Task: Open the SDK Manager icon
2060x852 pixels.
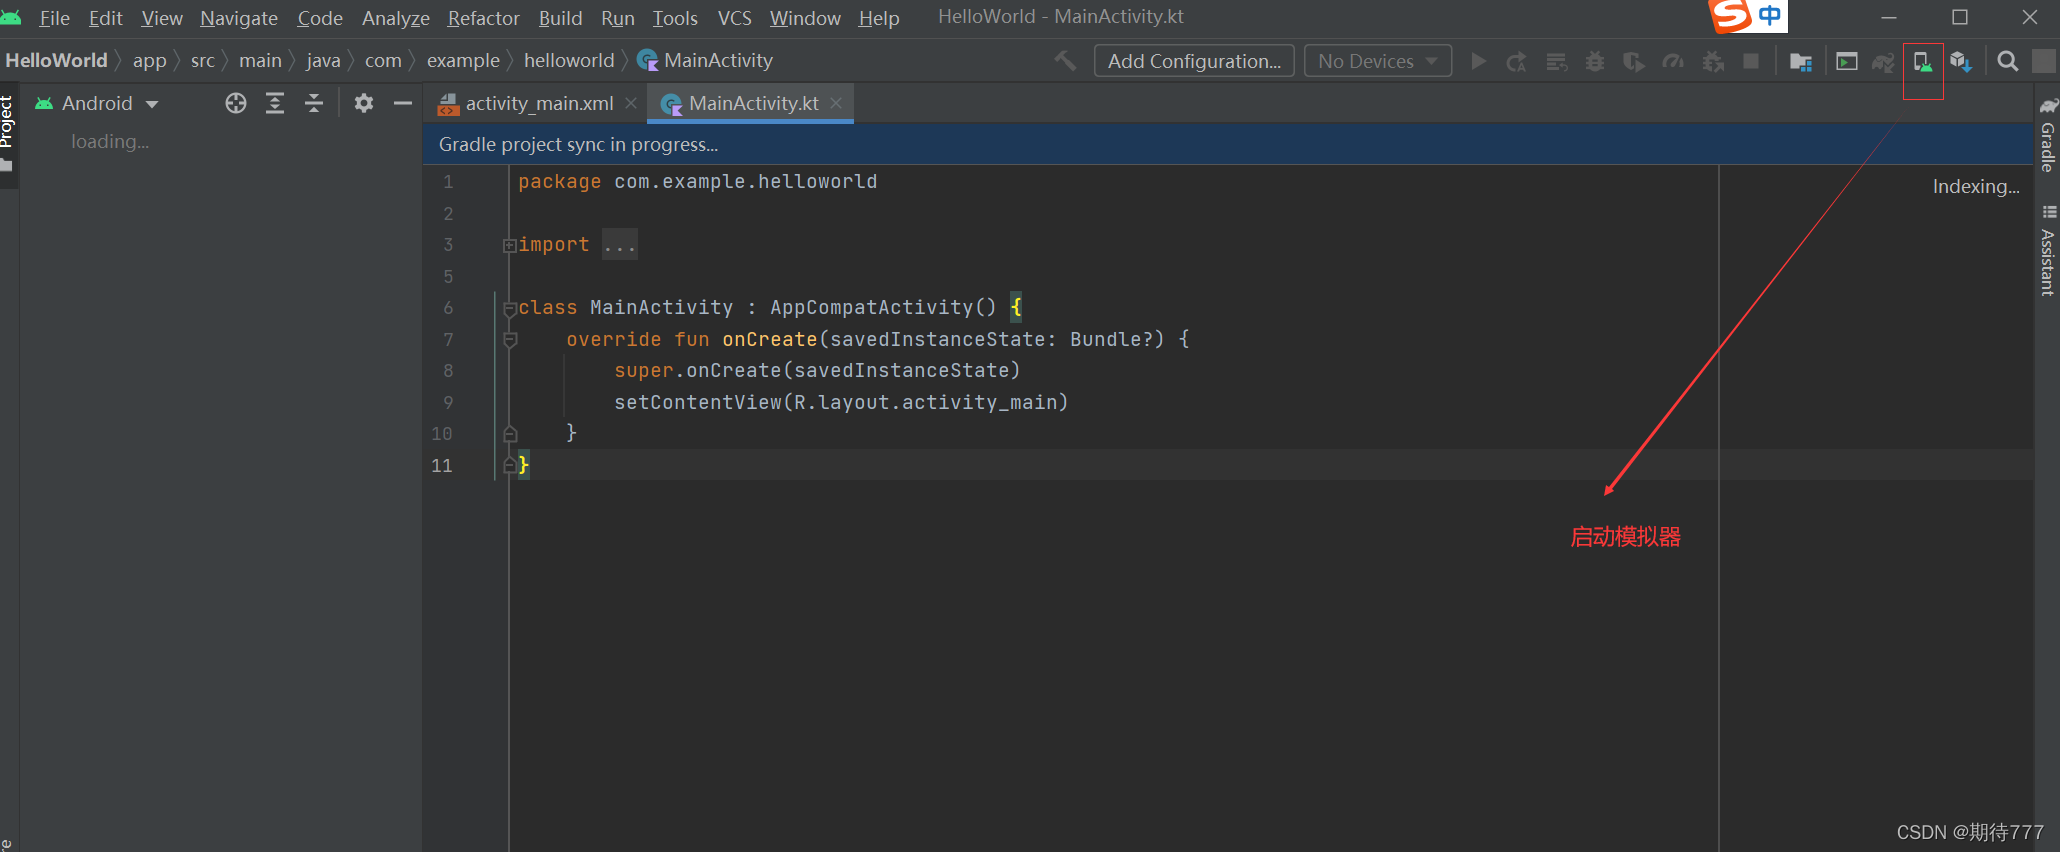Action: click(x=1960, y=61)
